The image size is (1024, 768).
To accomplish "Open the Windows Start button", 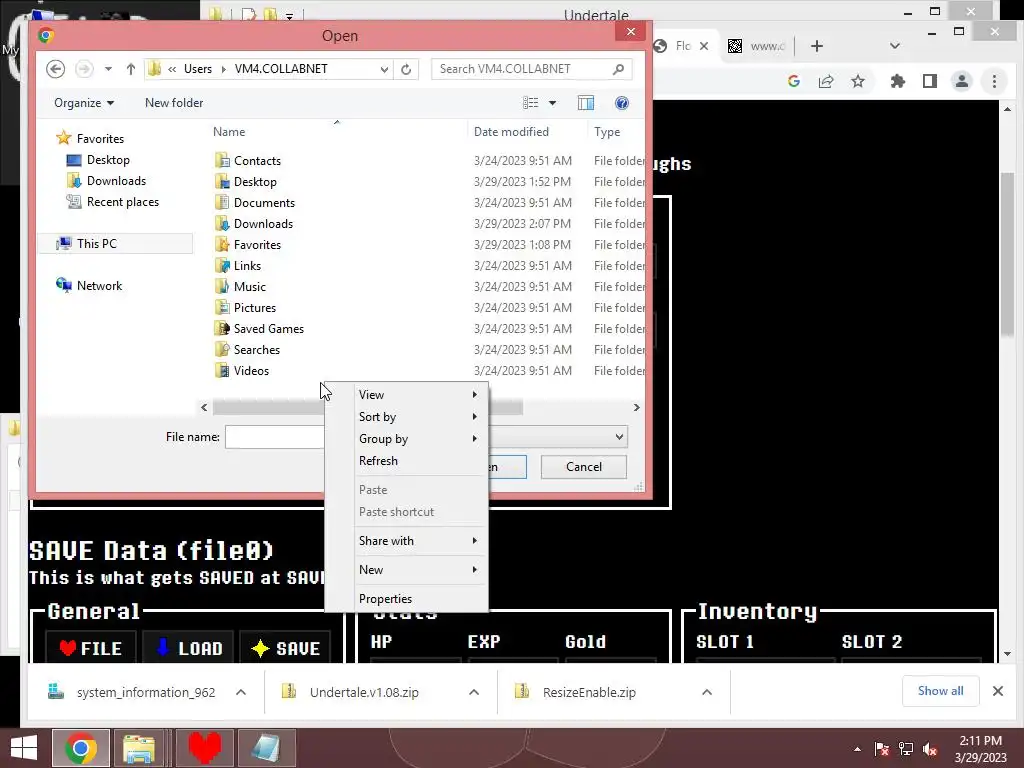I will 24,748.
